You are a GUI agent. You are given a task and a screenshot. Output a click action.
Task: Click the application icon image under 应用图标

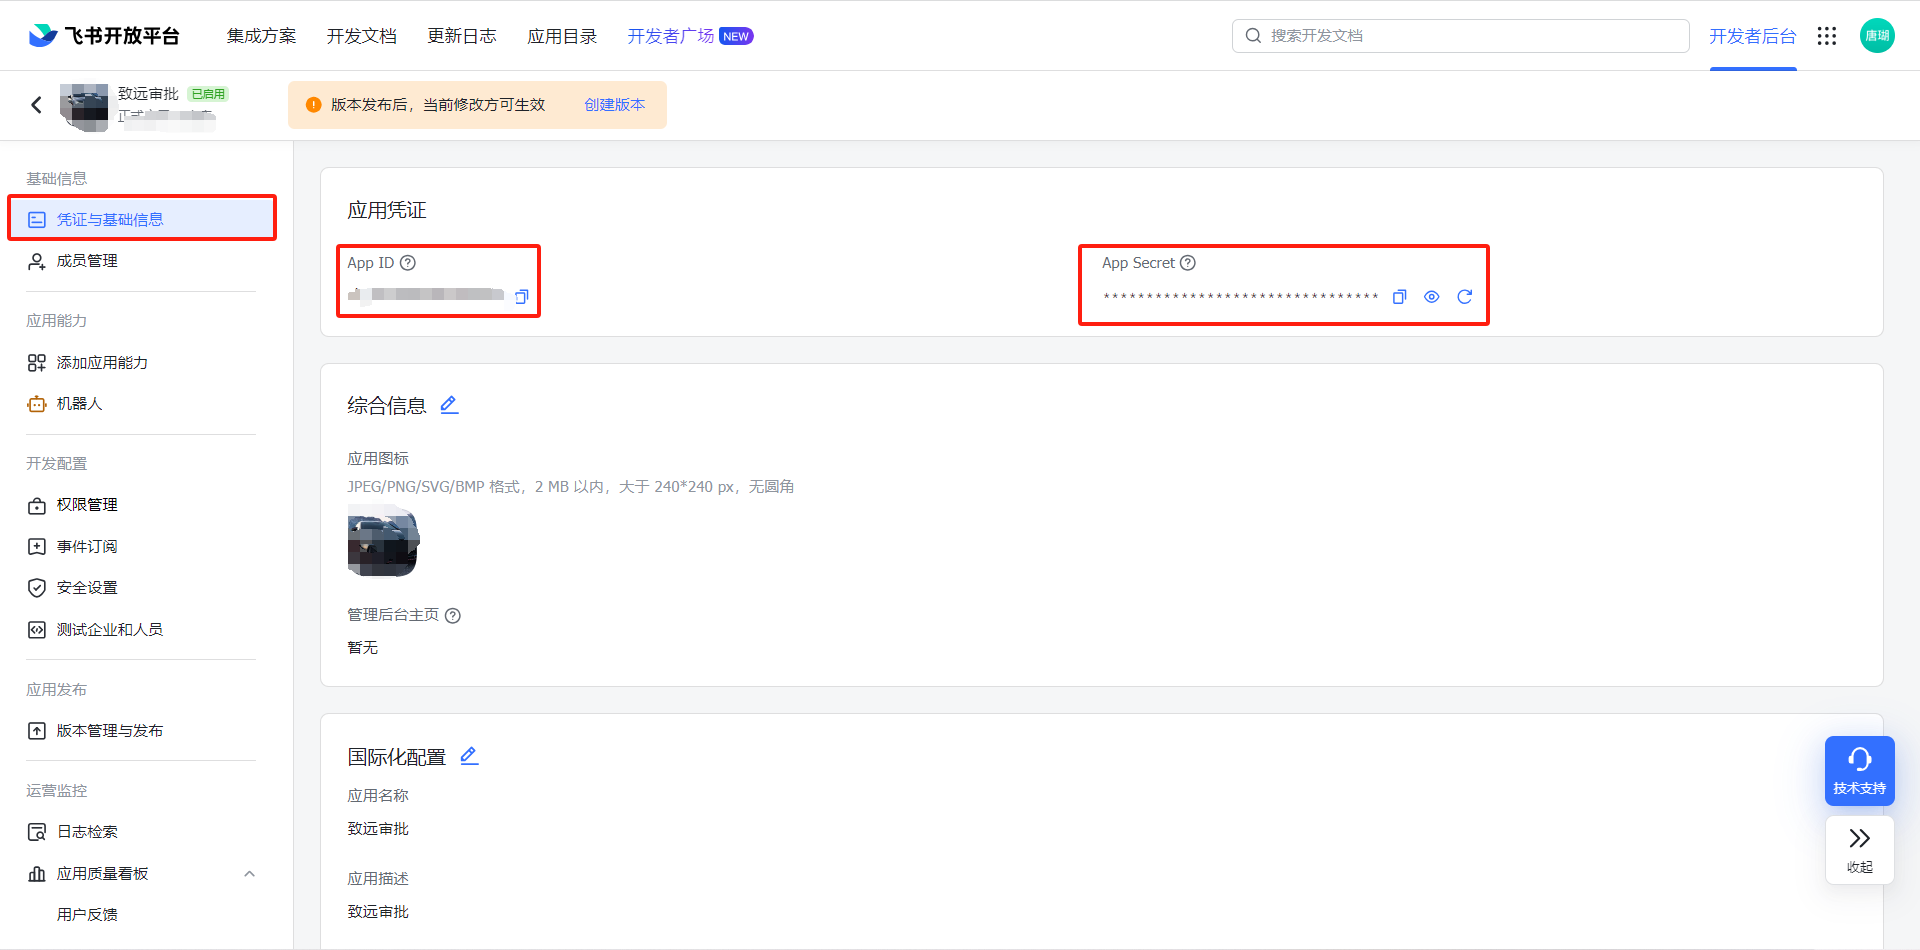click(383, 541)
